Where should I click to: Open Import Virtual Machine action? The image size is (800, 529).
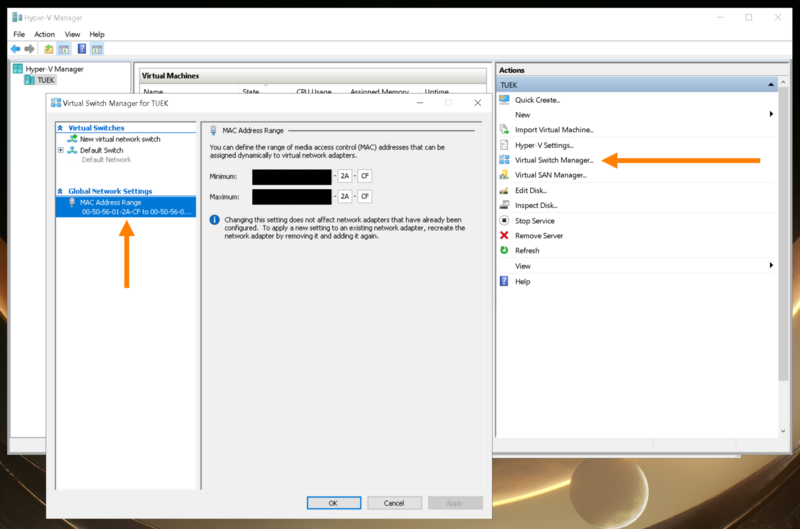(554, 130)
